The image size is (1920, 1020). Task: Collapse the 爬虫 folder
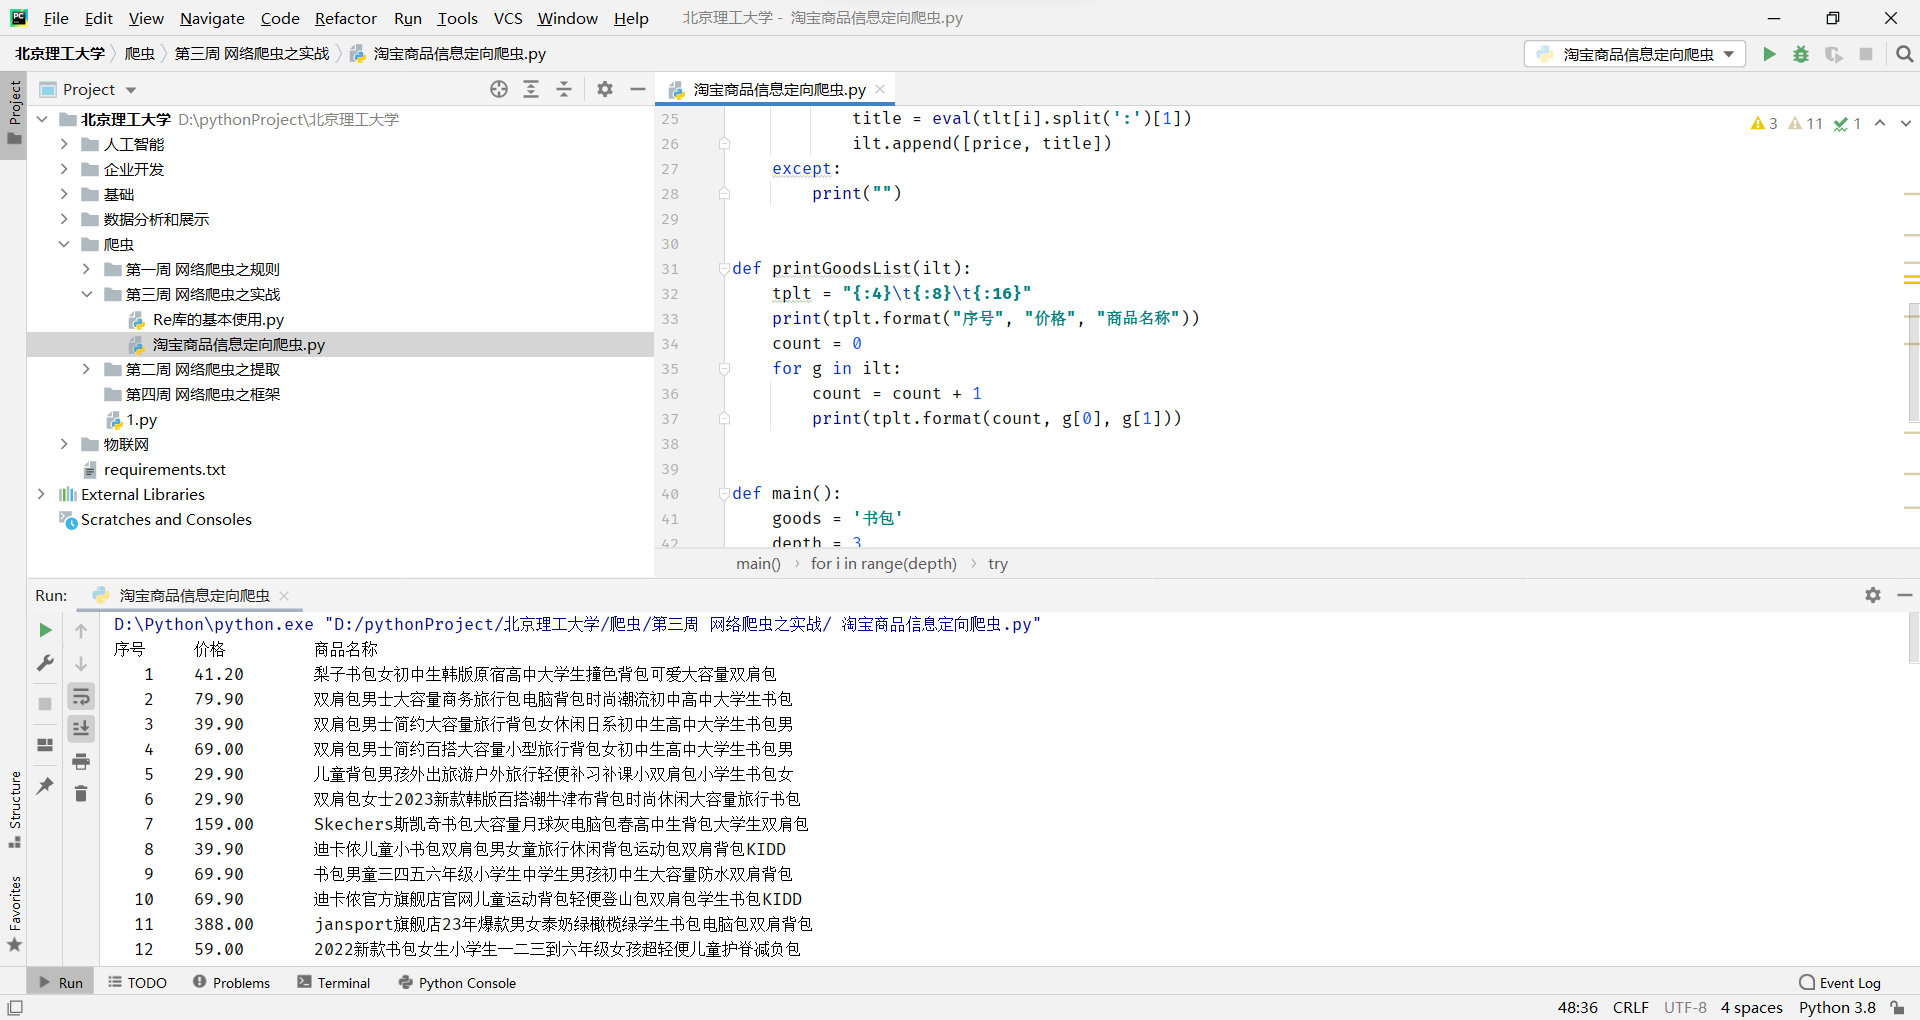(64, 244)
